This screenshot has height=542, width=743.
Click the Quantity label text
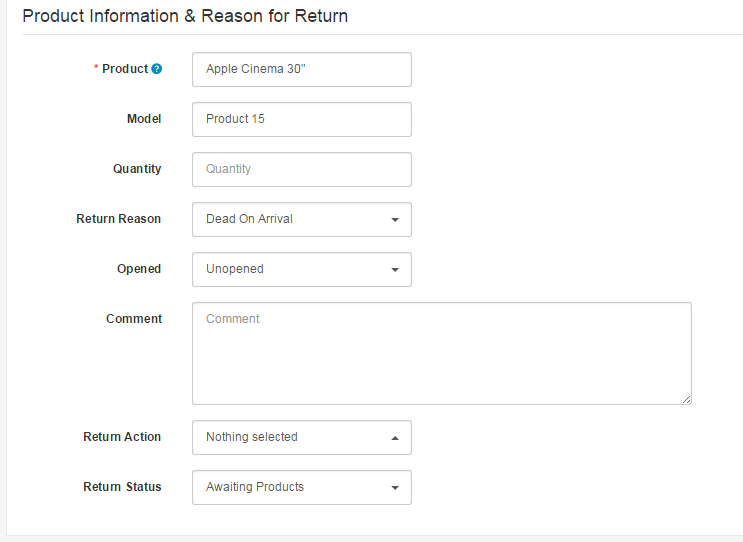click(137, 169)
